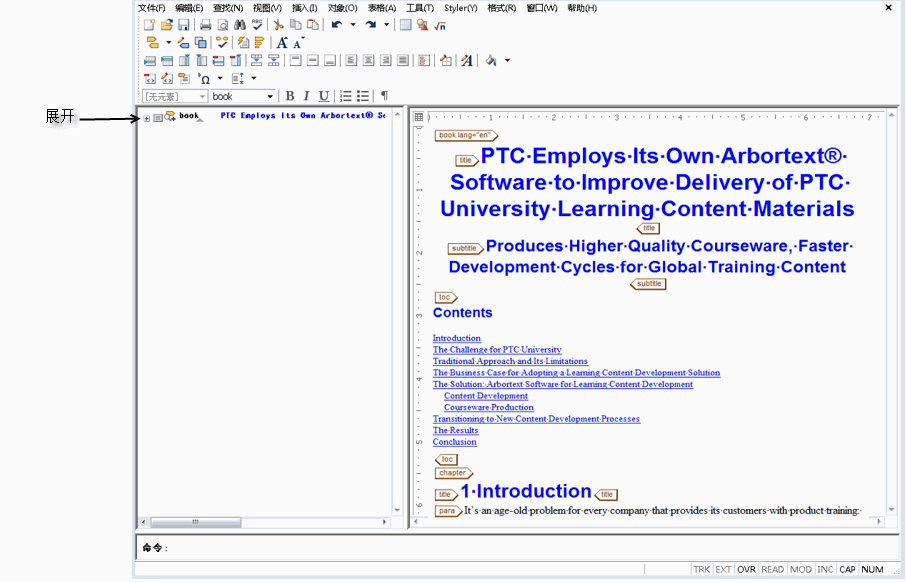Image resolution: width=906 pixels, height=583 pixels.
Task: Follow The Results contents link
Action: (455, 430)
